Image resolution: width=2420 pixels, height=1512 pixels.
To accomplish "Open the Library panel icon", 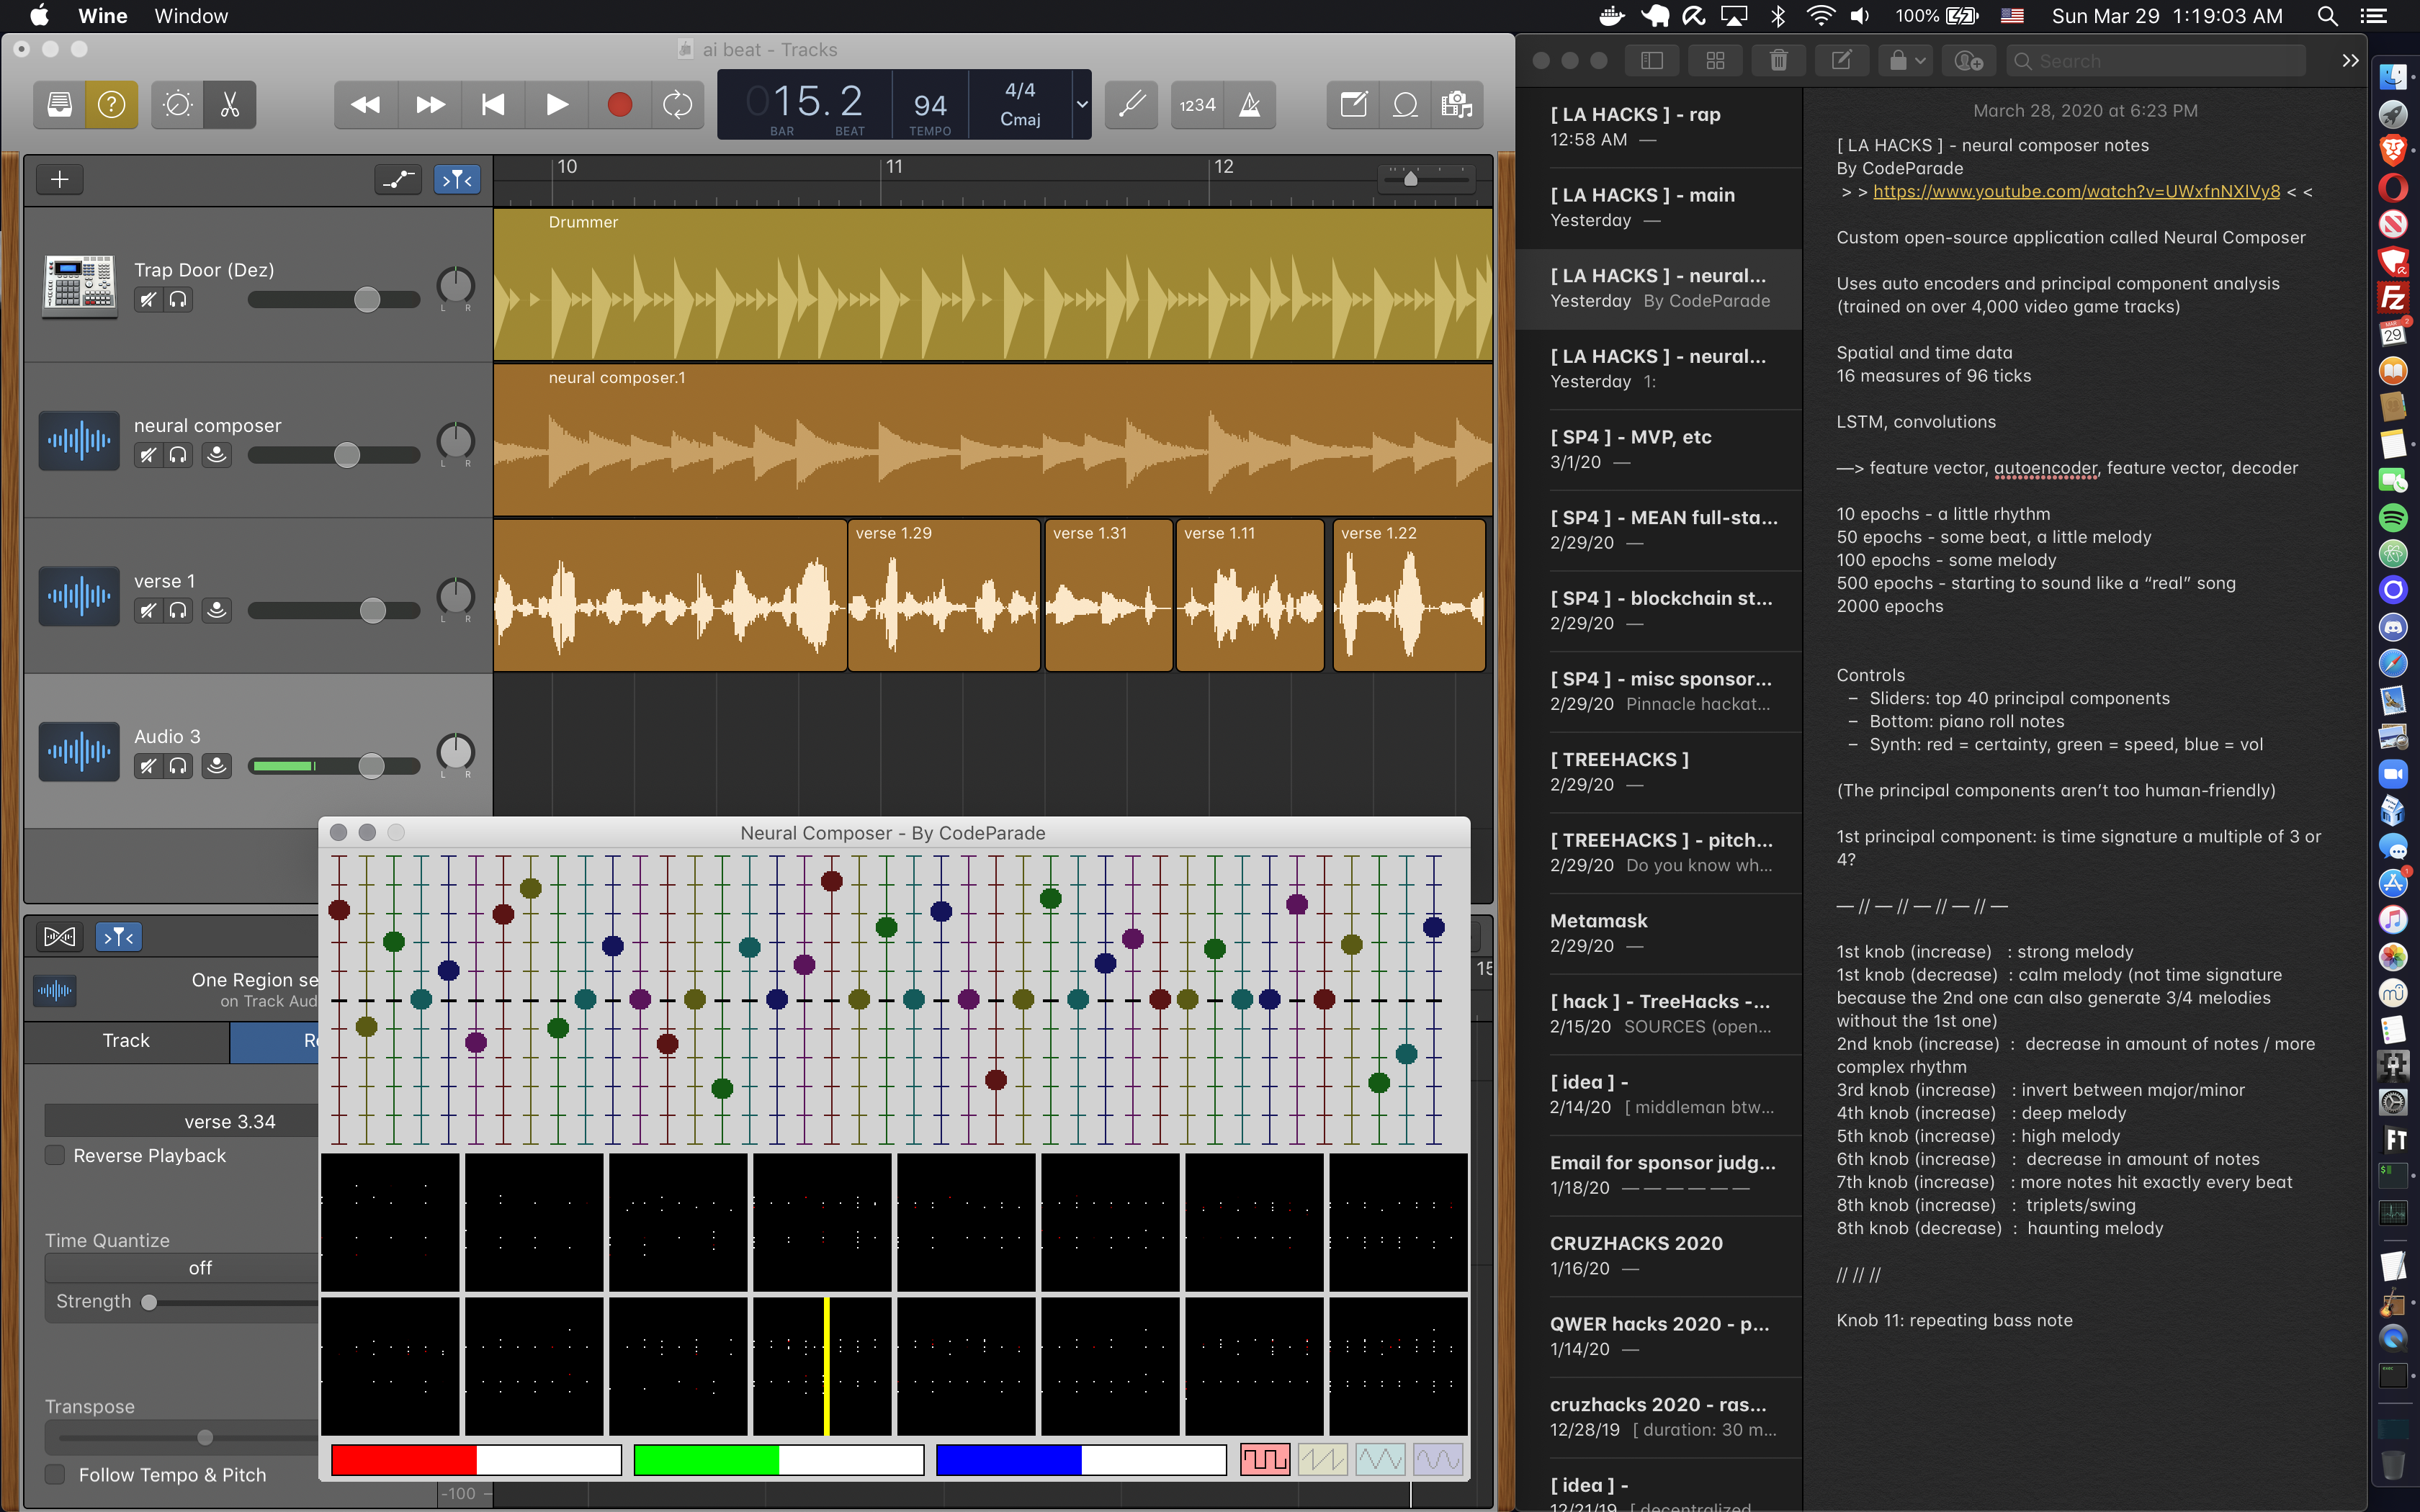I will pos(59,104).
